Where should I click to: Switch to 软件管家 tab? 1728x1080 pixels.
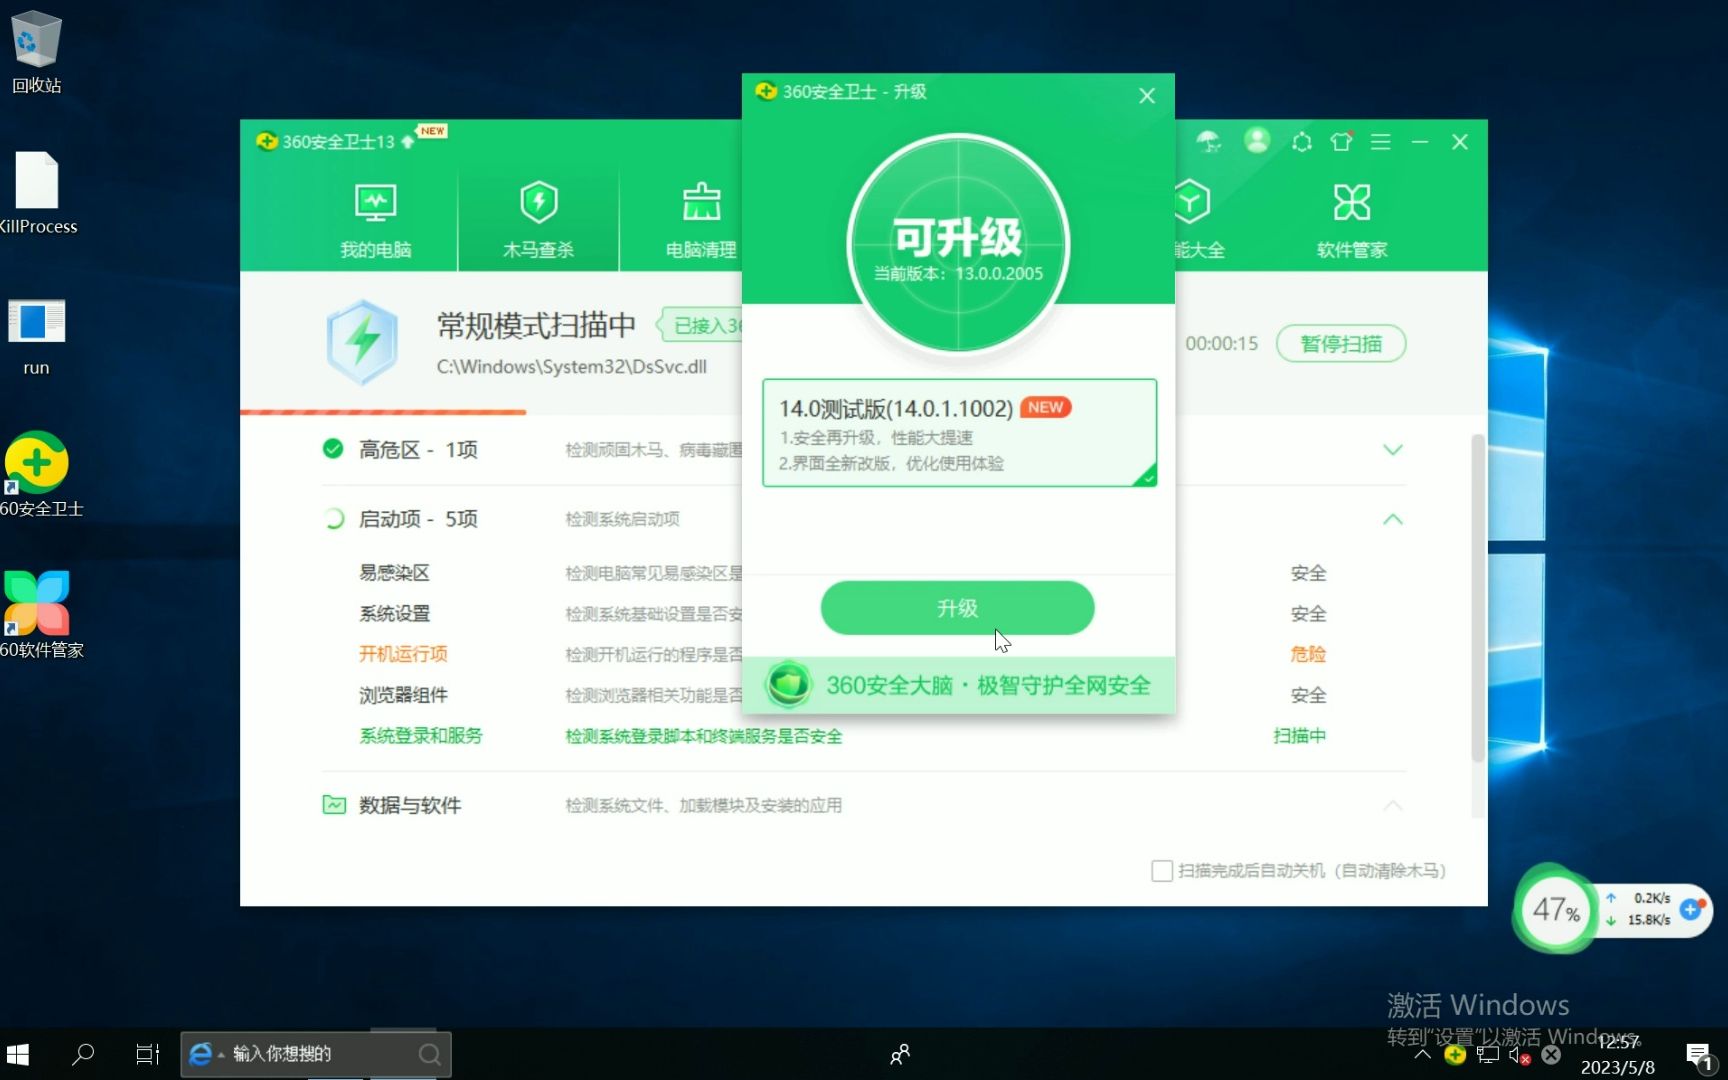point(1352,221)
